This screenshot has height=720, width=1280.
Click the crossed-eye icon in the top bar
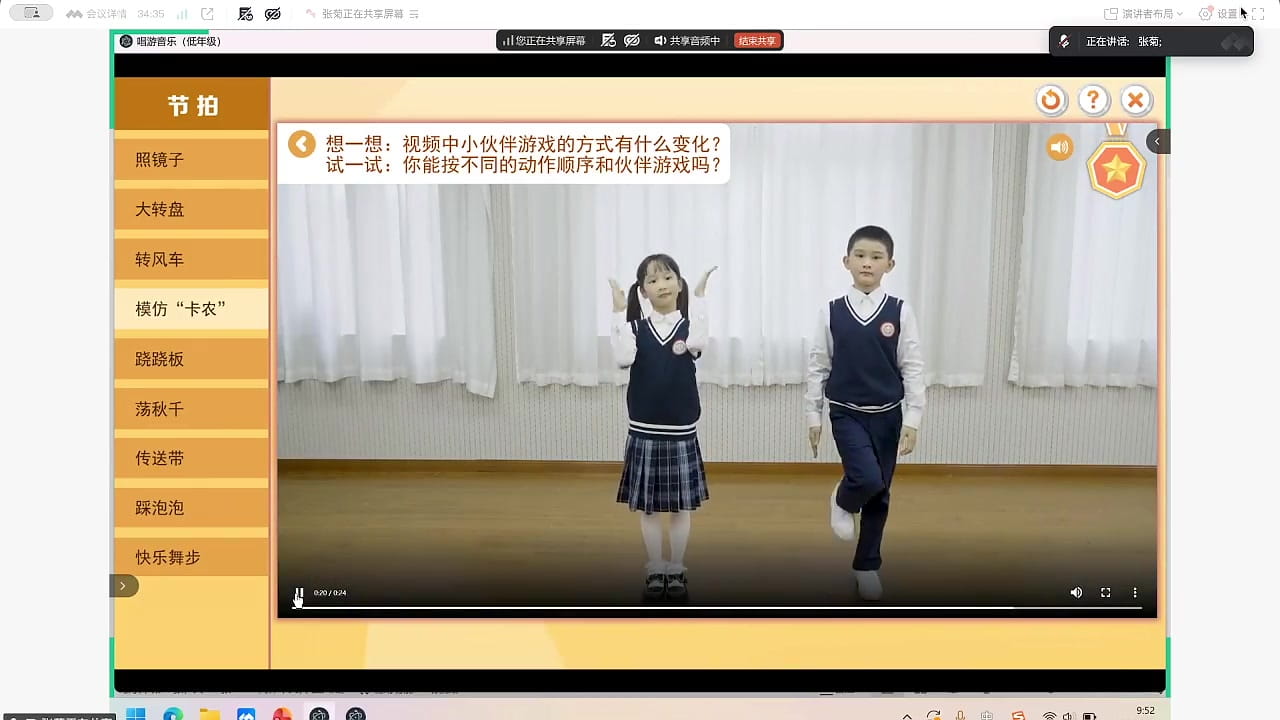click(x=272, y=14)
